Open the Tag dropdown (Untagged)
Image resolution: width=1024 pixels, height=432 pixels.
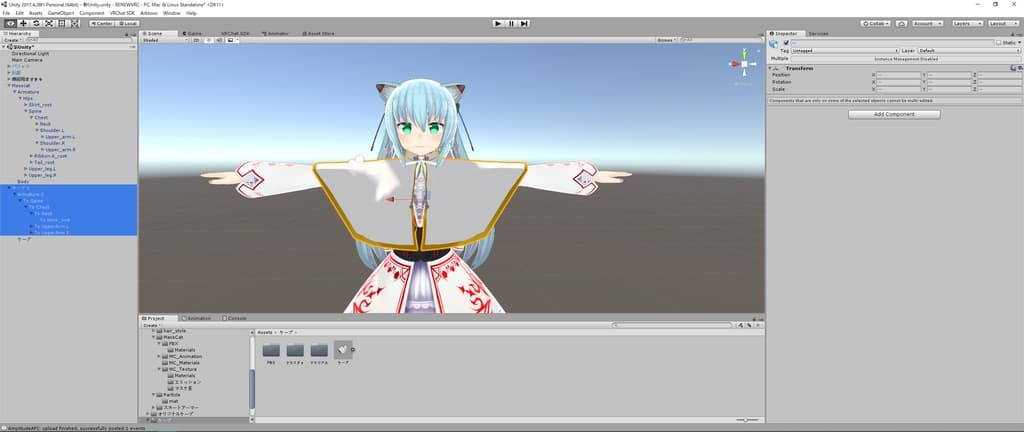coord(845,50)
